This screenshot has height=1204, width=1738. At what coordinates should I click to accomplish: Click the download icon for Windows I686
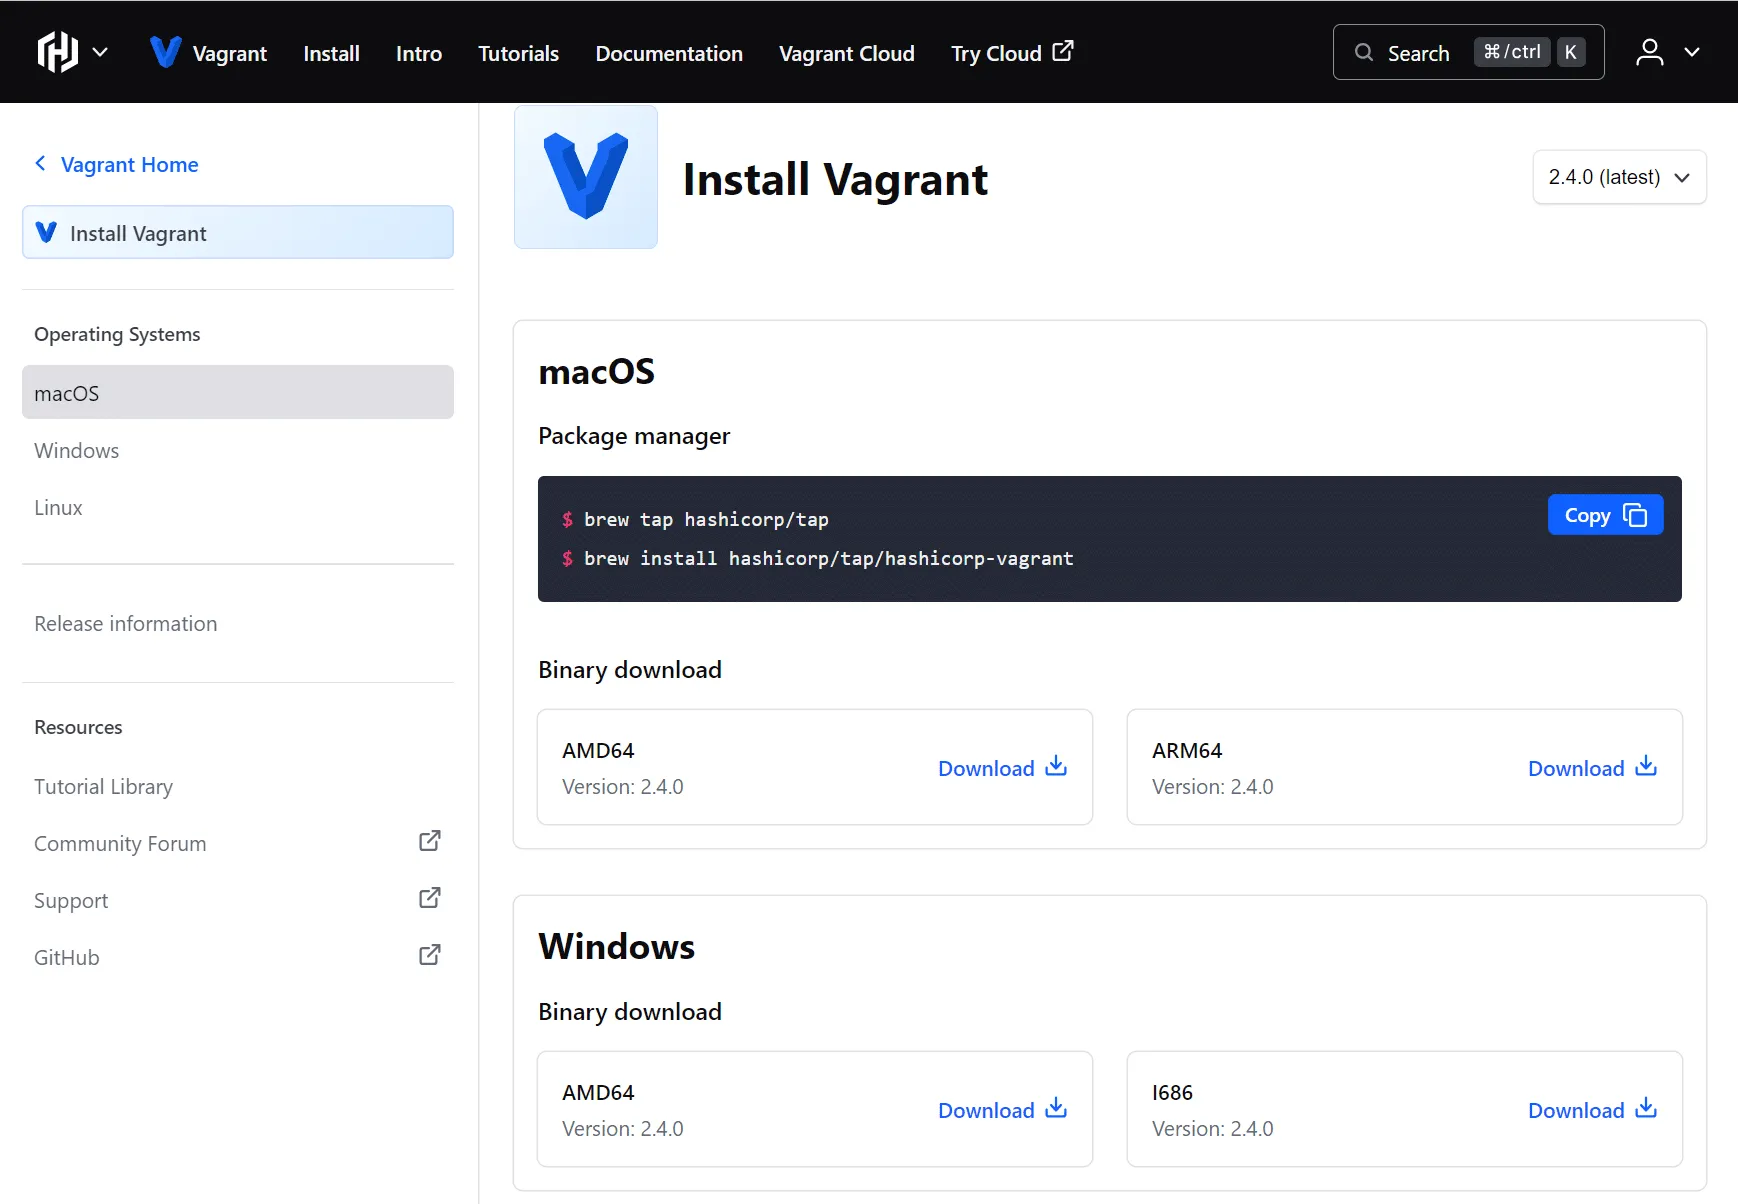coord(1646,1108)
